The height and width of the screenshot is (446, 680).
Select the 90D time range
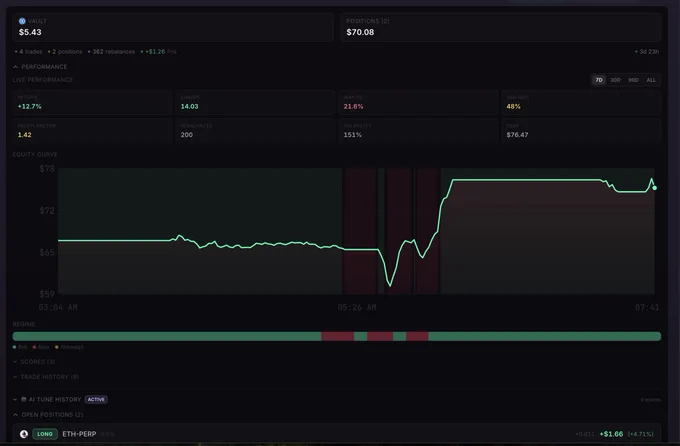click(634, 80)
